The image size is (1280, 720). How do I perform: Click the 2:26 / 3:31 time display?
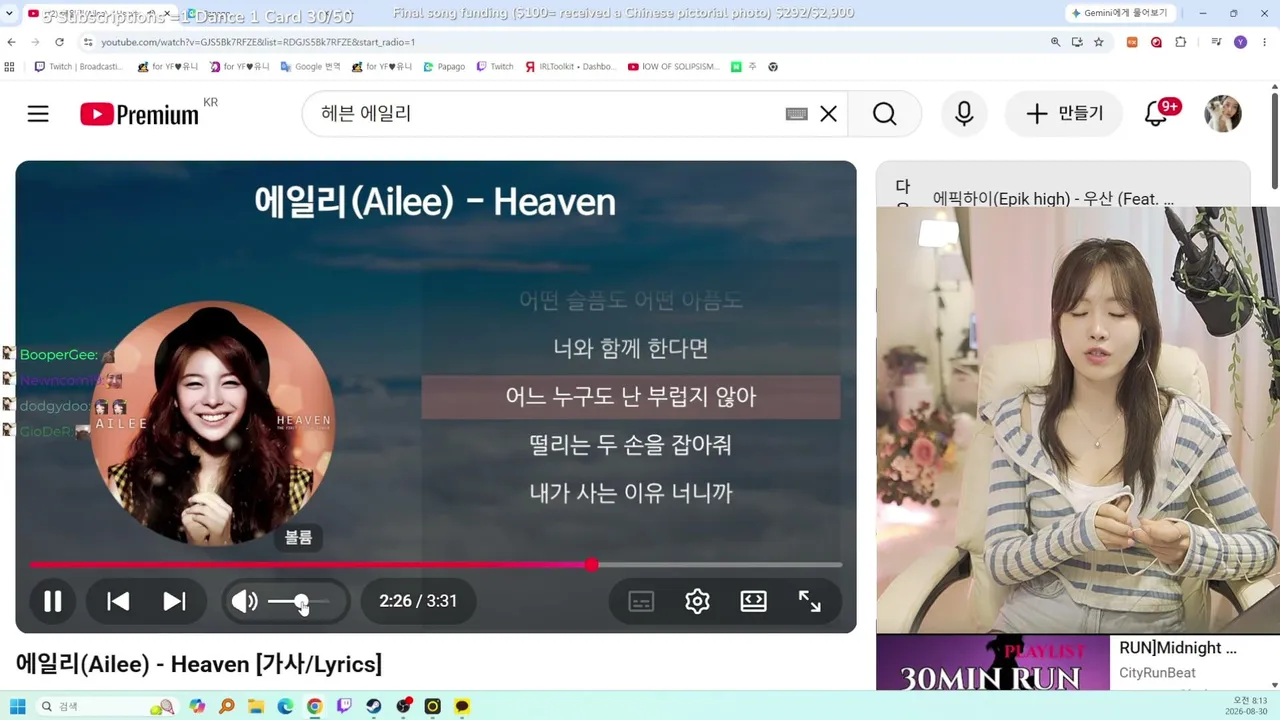click(418, 601)
